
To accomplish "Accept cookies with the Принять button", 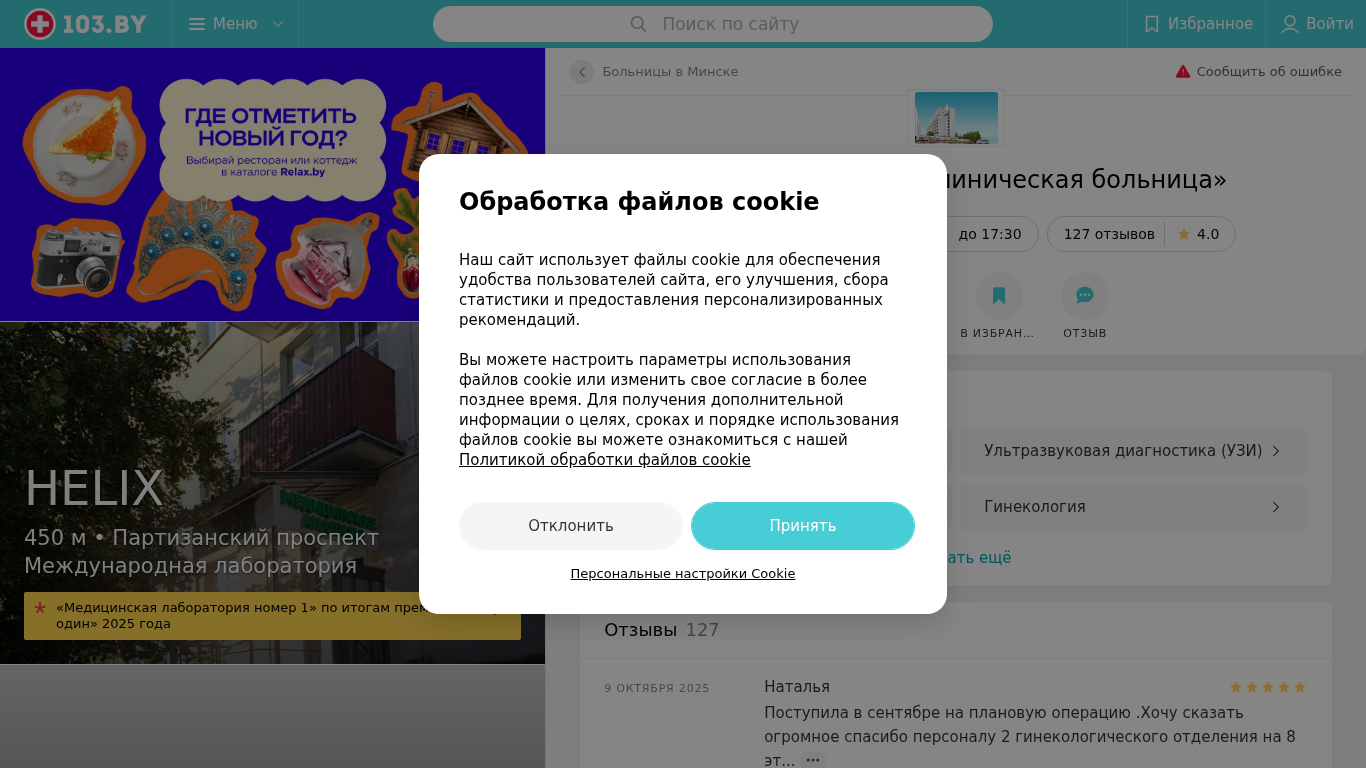I will [803, 526].
